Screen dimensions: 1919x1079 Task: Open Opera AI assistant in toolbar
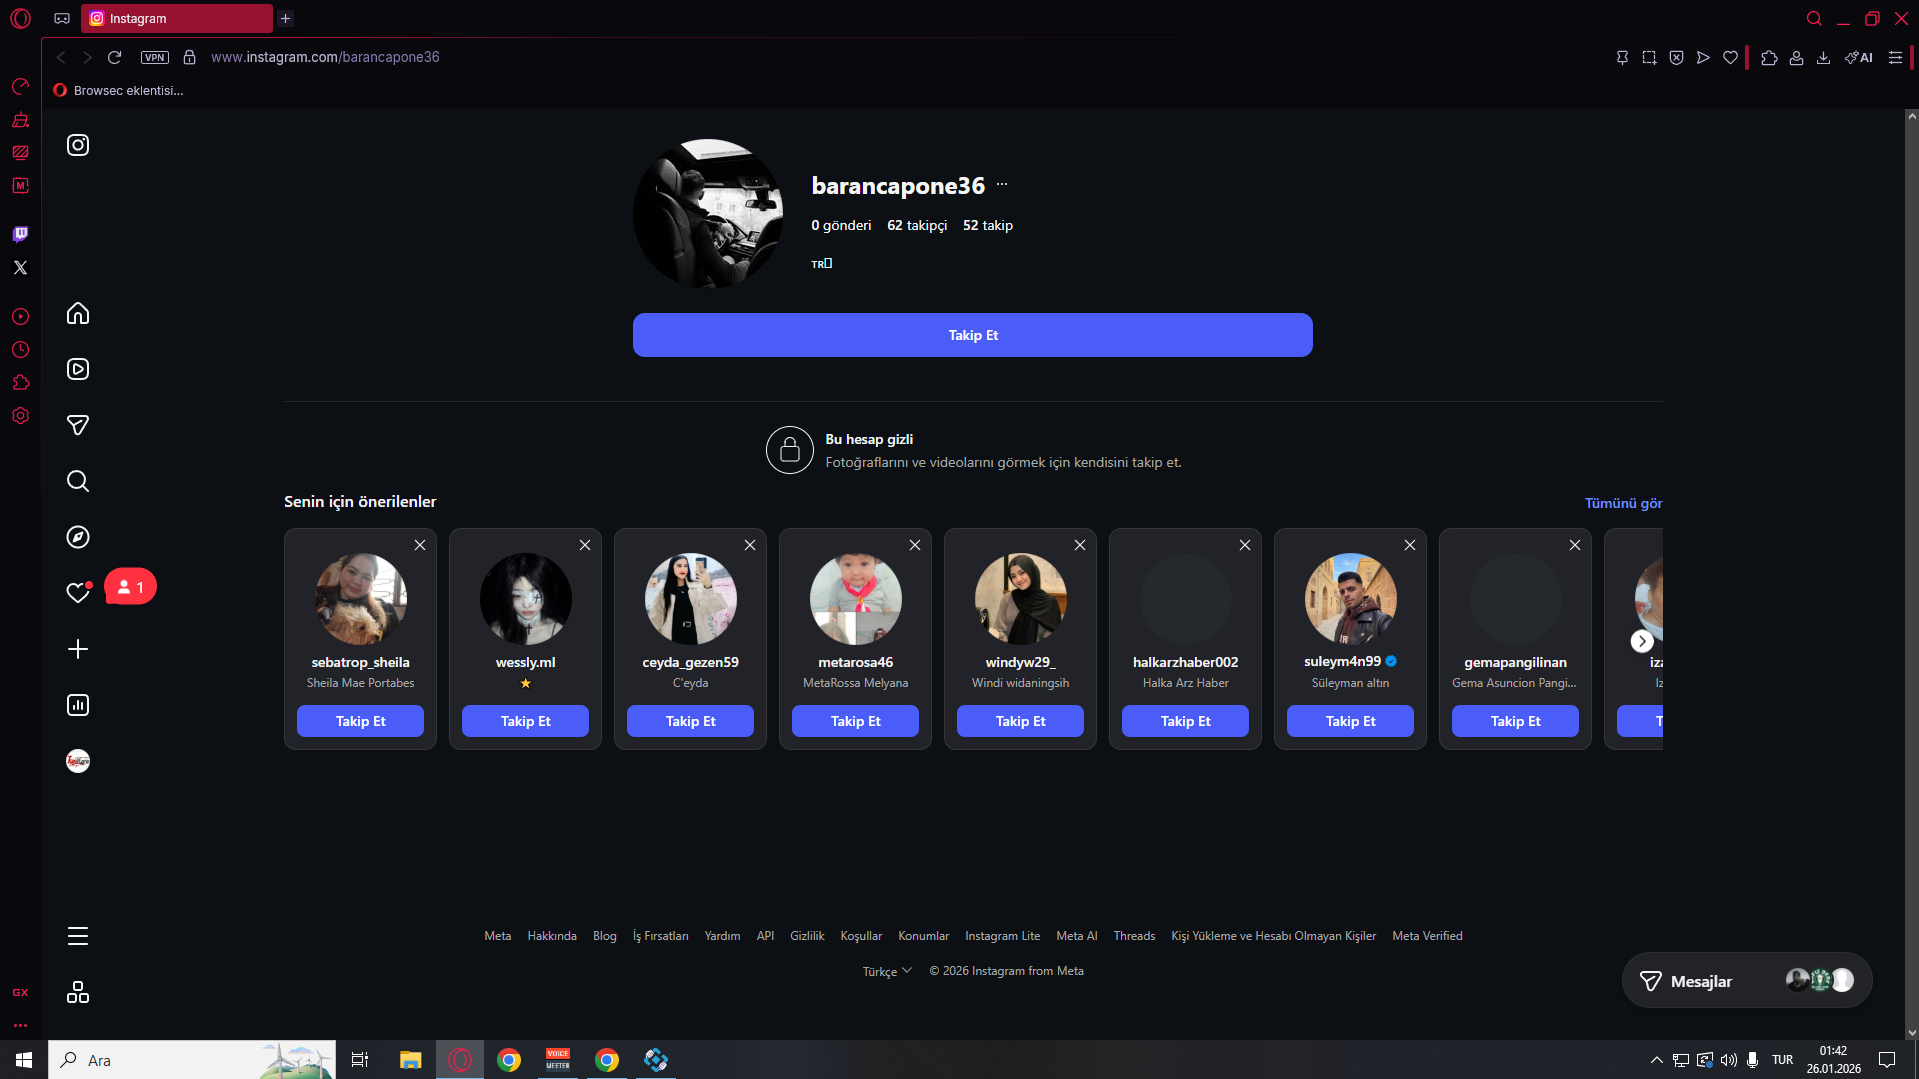[x=1859, y=57]
